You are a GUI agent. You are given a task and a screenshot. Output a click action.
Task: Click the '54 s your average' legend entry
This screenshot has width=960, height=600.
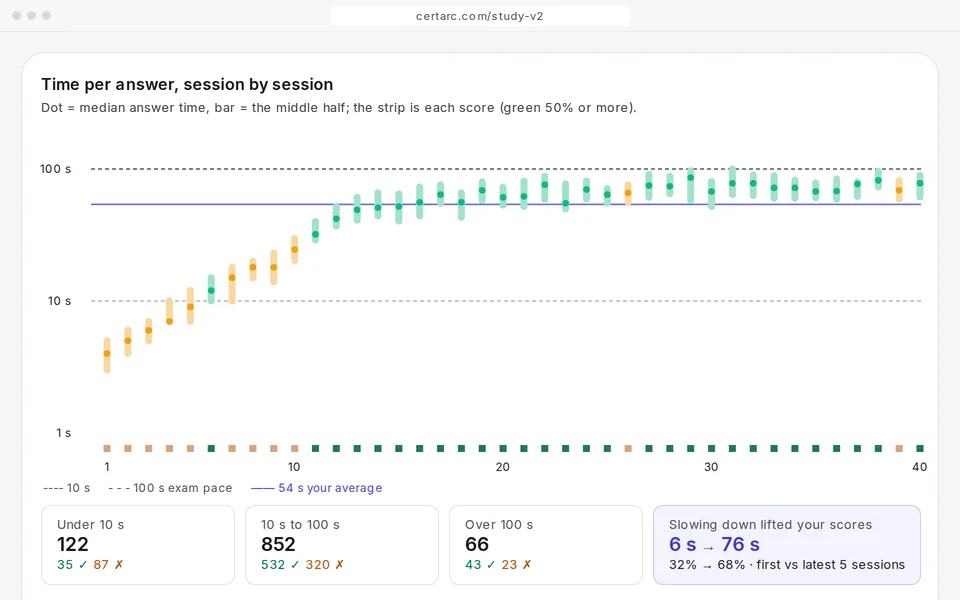click(317, 488)
